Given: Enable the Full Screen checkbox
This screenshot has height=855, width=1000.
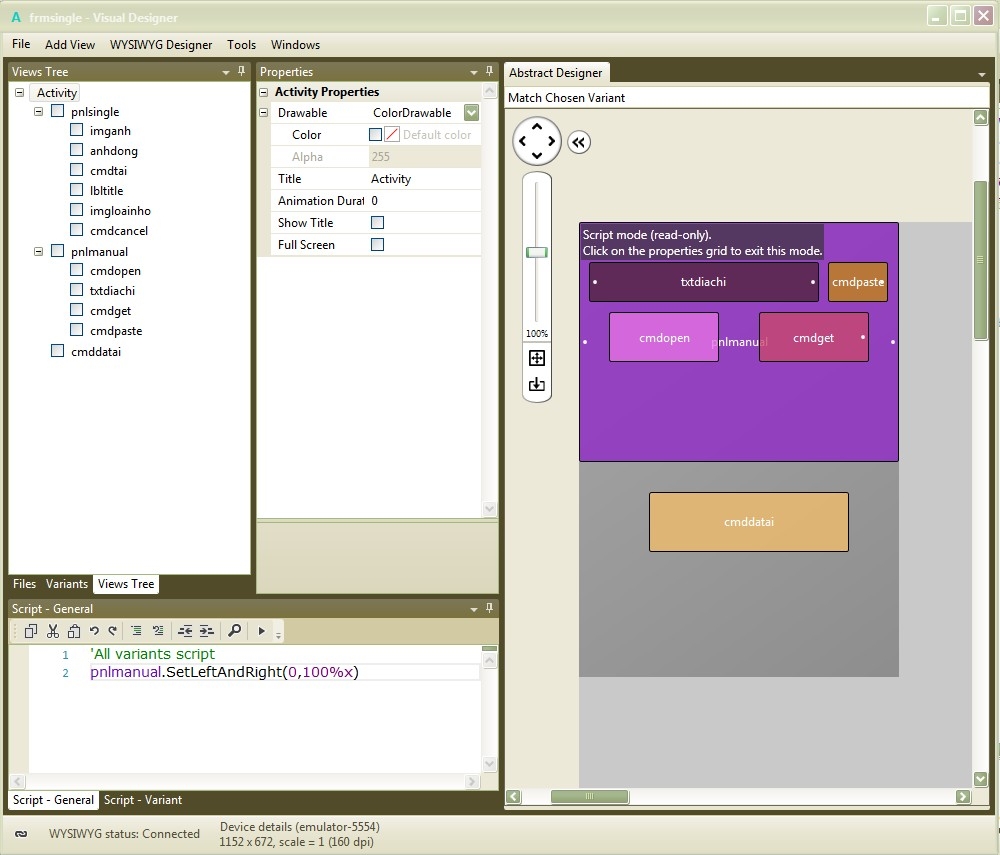Looking at the screenshot, I should 377,245.
